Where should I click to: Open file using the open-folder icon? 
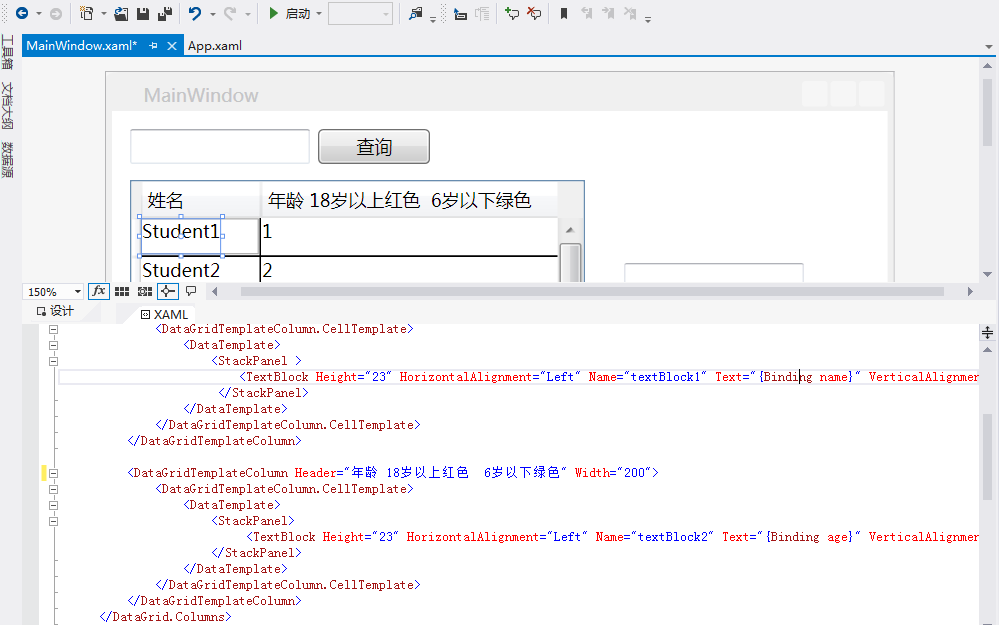tap(120, 13)
